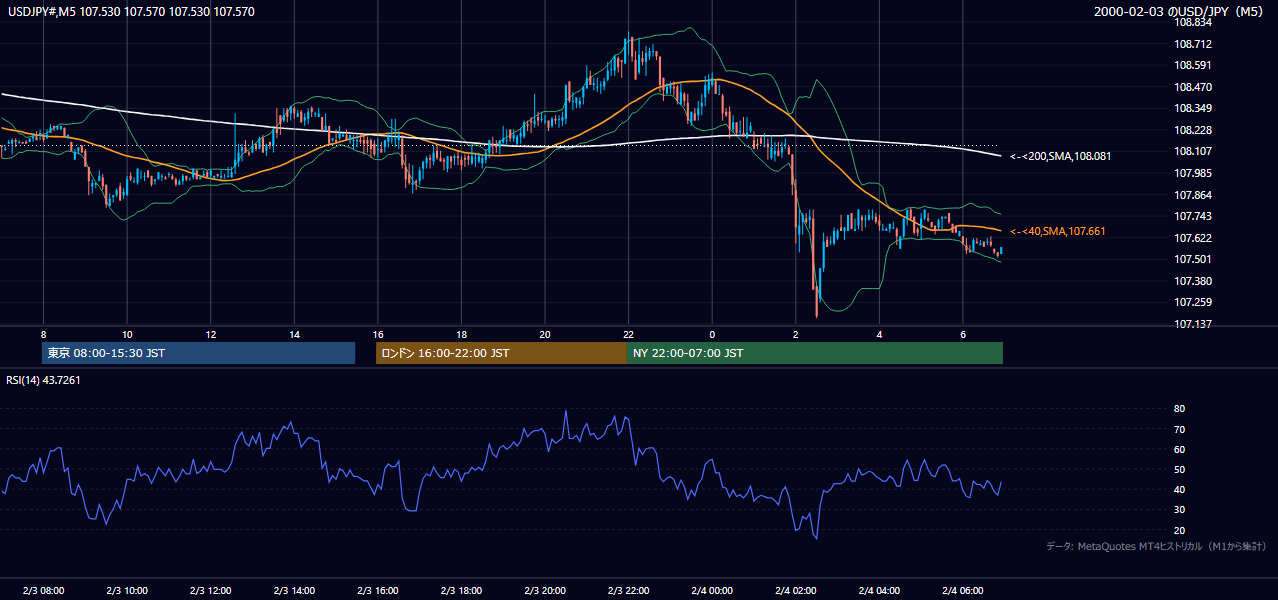Click price axis value 108.228
Screen dimensions: 1278x600
1193,130
